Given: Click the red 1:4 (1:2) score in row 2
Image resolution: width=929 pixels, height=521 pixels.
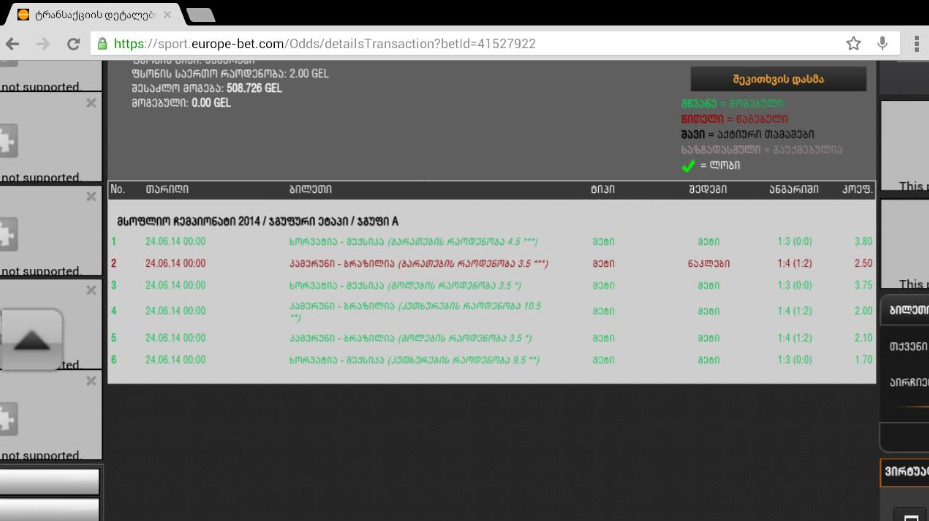Looking at the screenshot, I should 795,263.
